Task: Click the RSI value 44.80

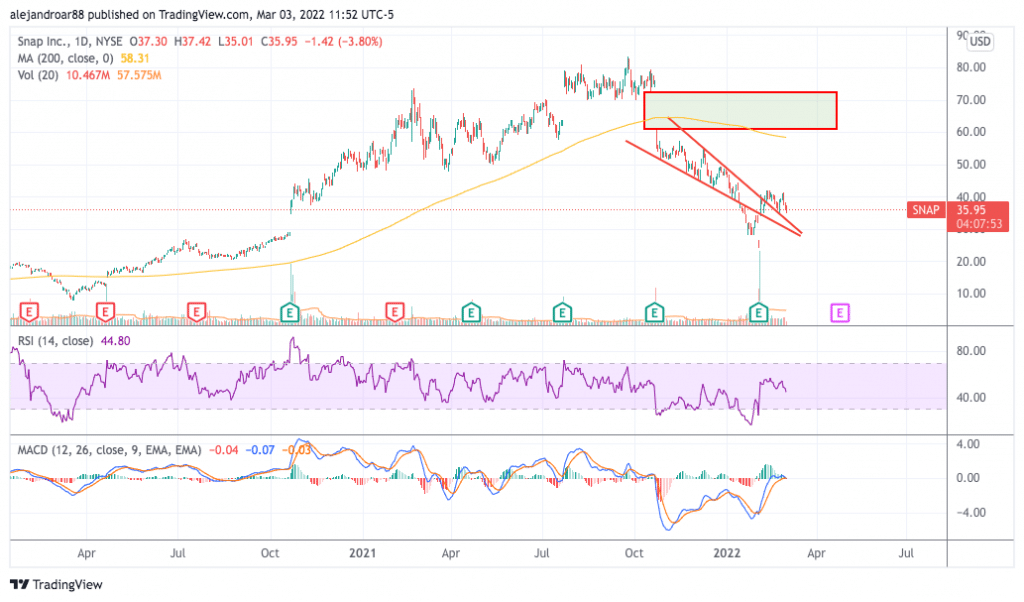Action: [x=115, y=341]
